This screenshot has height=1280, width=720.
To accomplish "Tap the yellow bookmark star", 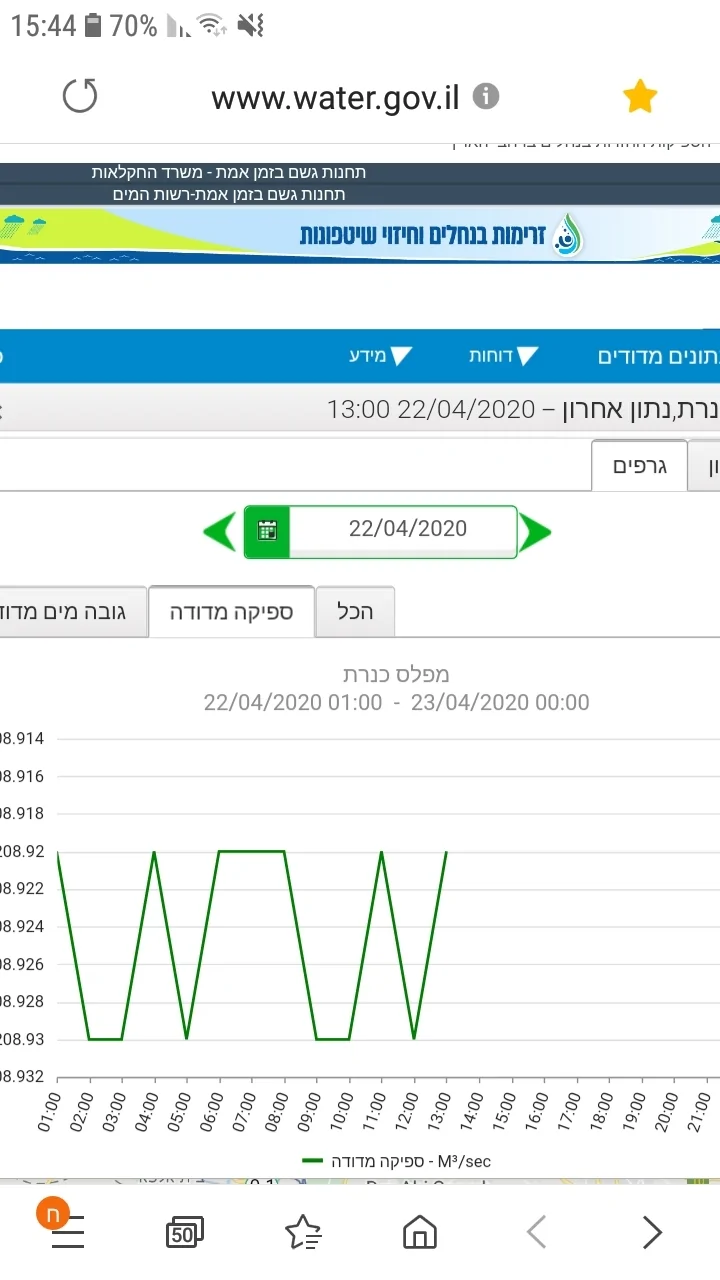I will coord(639,97).
